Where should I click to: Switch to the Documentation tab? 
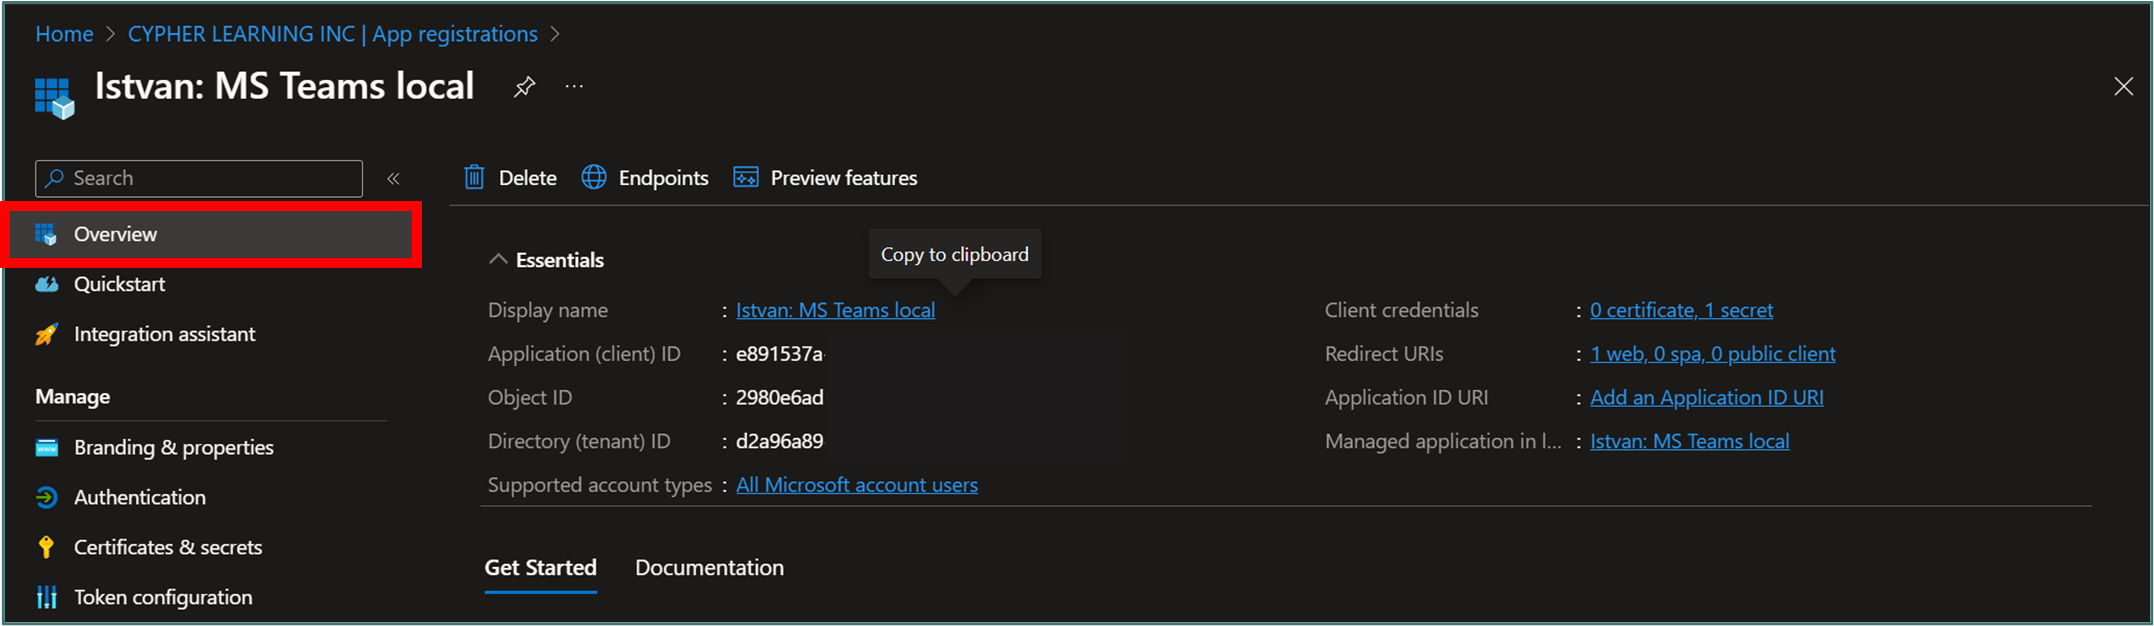click(709, 568)
